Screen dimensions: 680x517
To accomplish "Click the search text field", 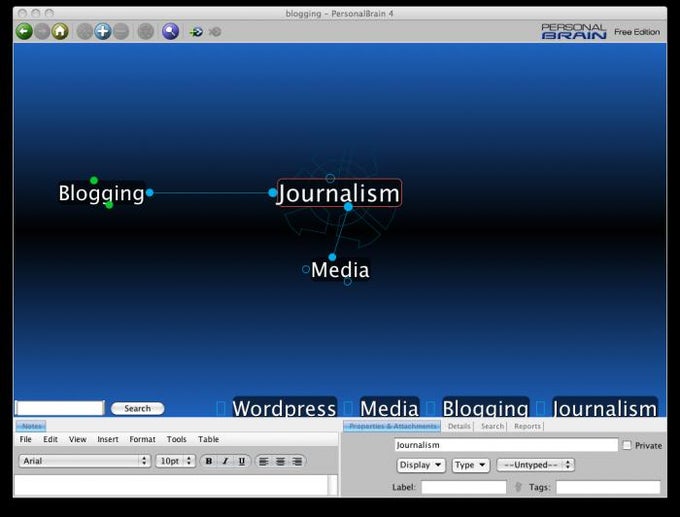I will point(60,408).
